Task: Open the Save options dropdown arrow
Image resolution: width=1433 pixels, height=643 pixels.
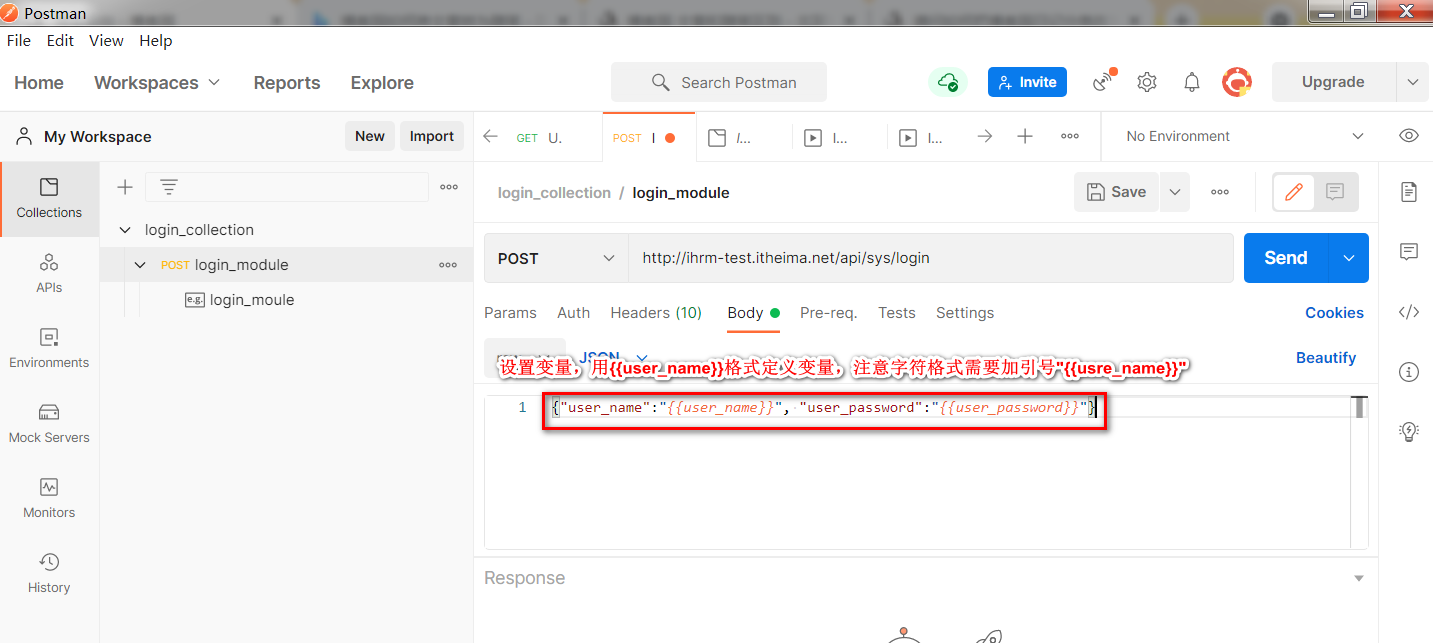Action: click(1175, 192)
